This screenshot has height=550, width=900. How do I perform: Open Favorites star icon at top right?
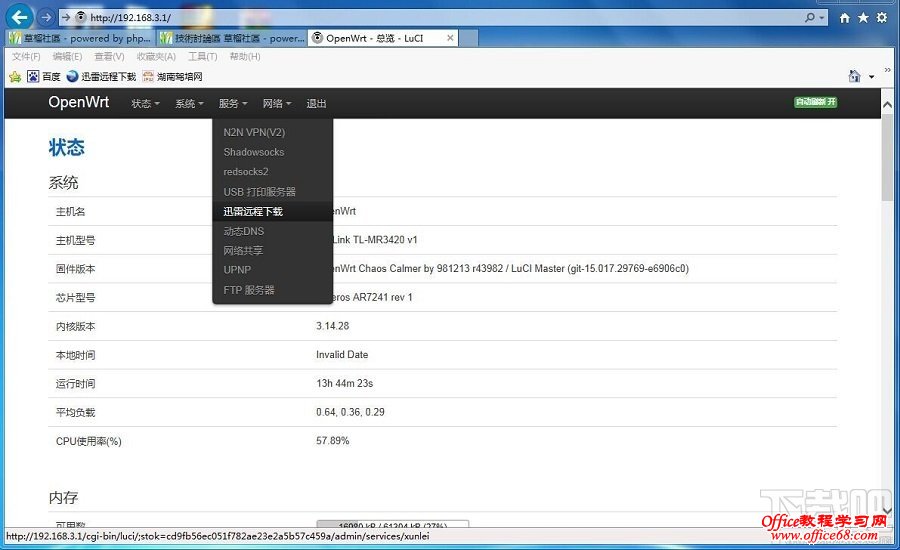(863, 18)
